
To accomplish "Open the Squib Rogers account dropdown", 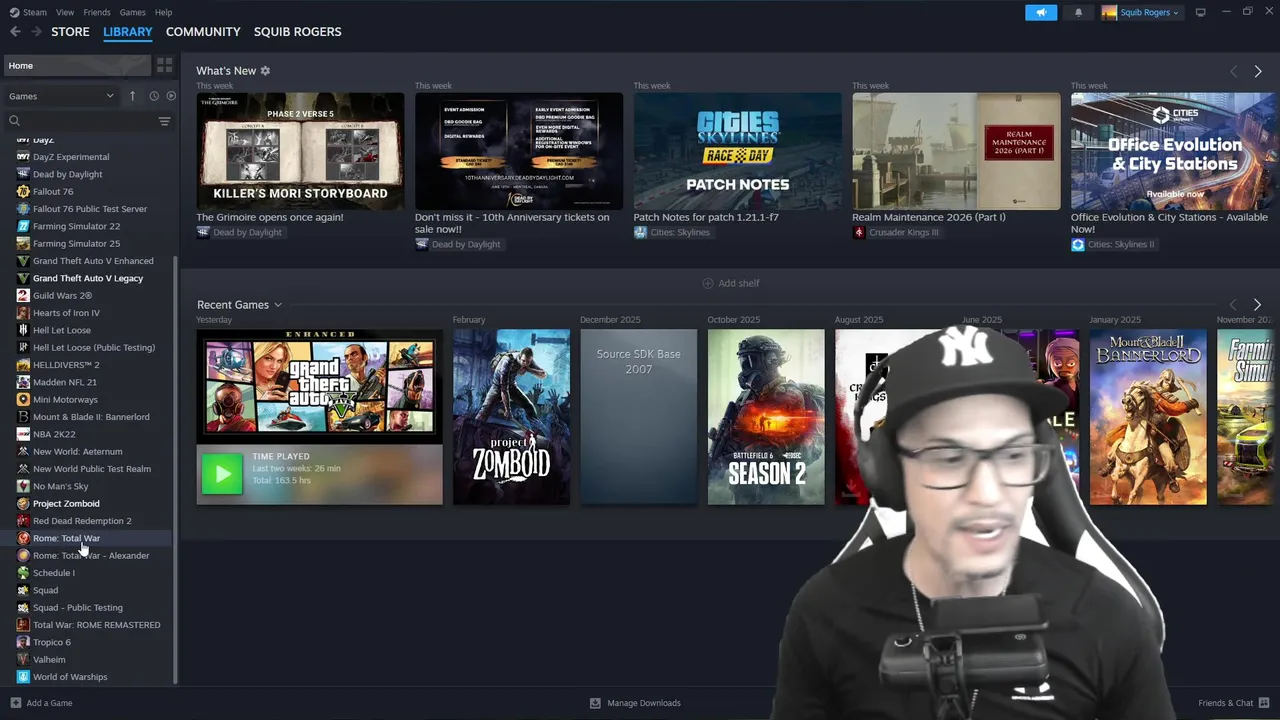I will point(1140,12).
